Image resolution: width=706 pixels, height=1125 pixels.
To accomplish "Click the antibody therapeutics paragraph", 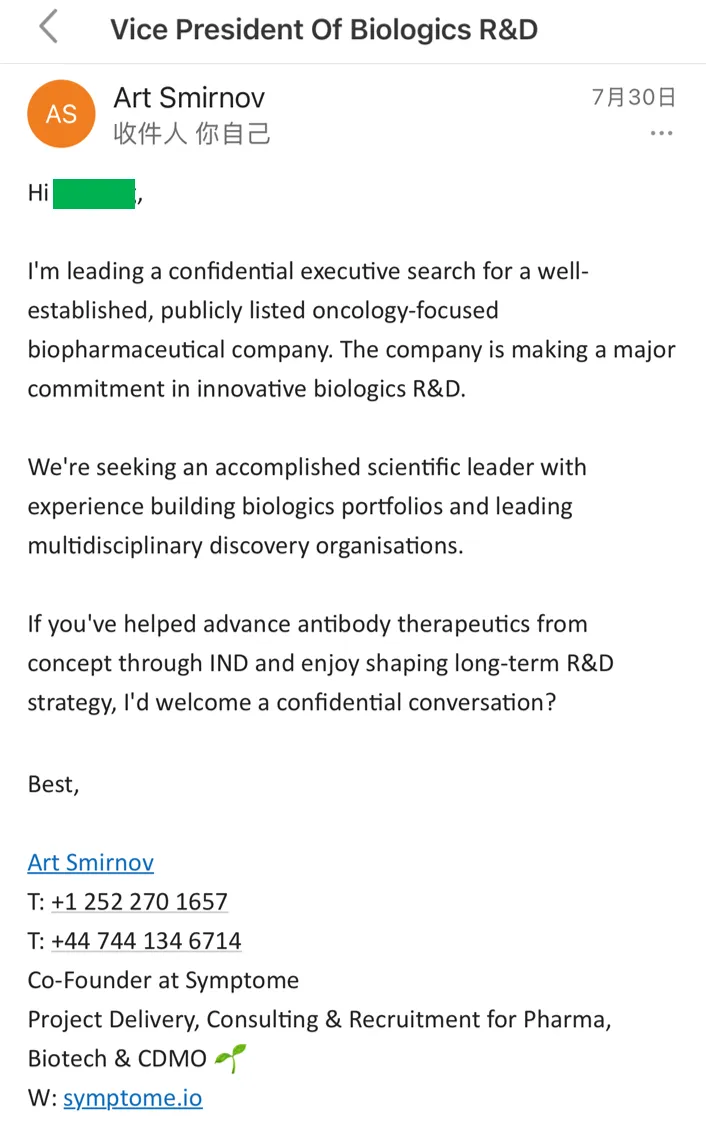I will (321, 663).
